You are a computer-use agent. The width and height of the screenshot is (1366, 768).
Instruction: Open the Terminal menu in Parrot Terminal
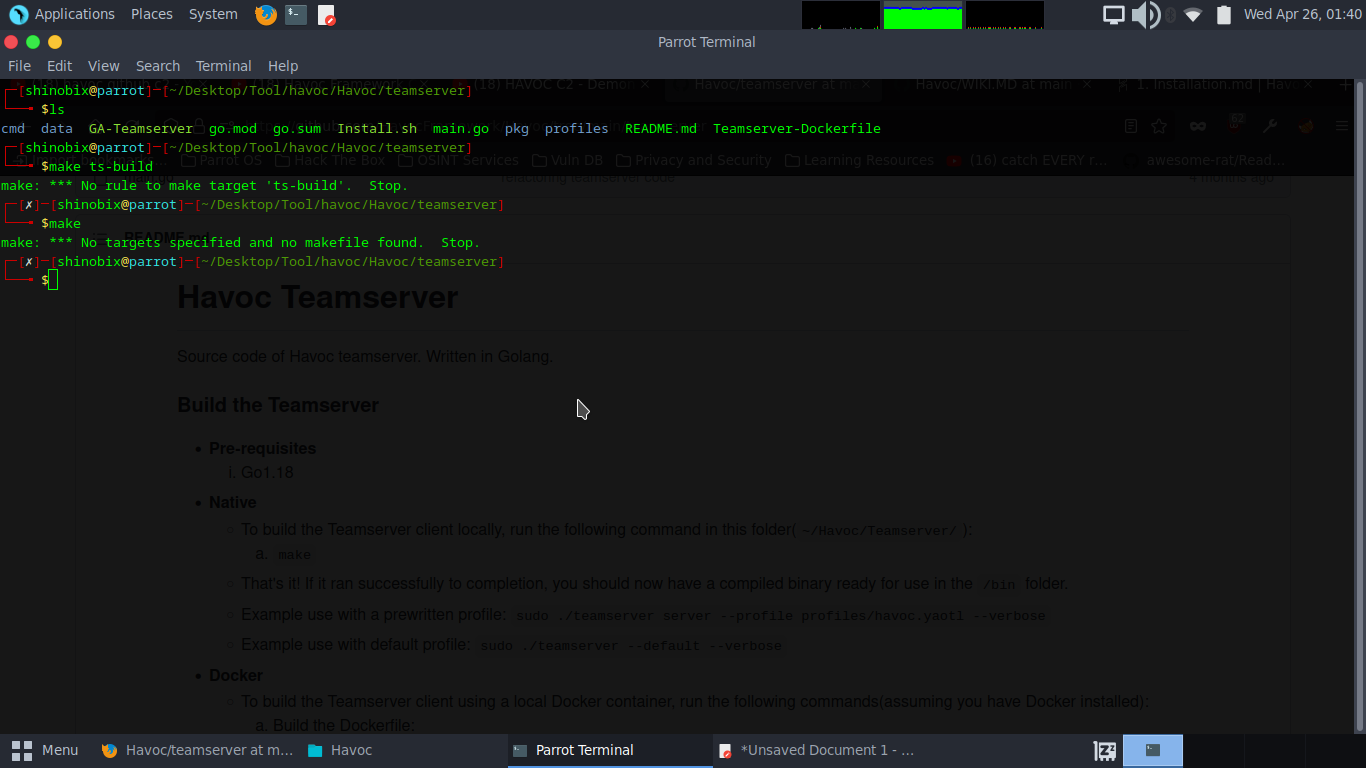tap(223, 65)
